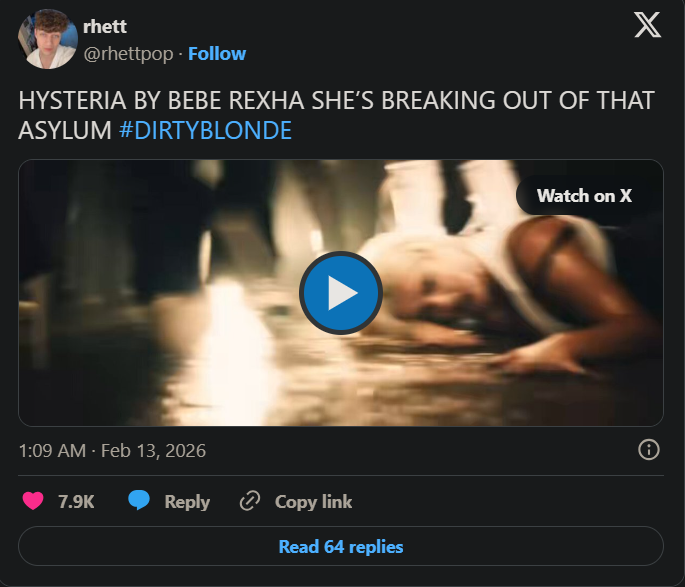
Task: Like the post with the heart icon
Action: click(x=33, y=501)
